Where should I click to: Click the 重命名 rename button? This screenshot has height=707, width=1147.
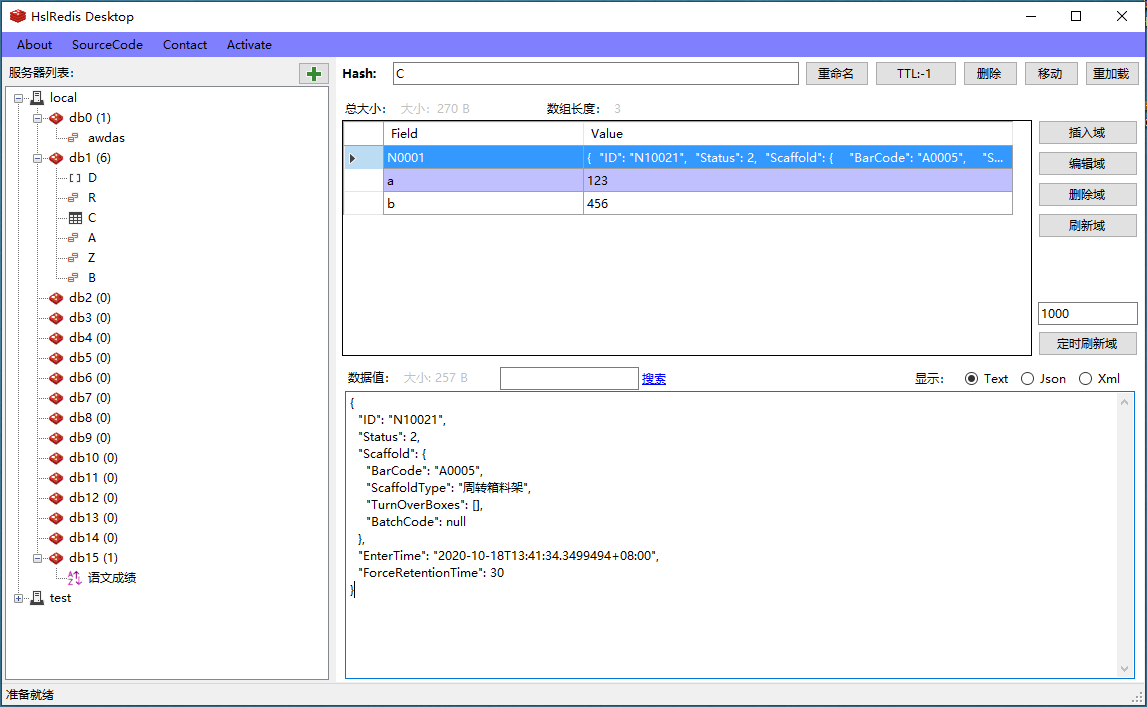click(835, 74)
